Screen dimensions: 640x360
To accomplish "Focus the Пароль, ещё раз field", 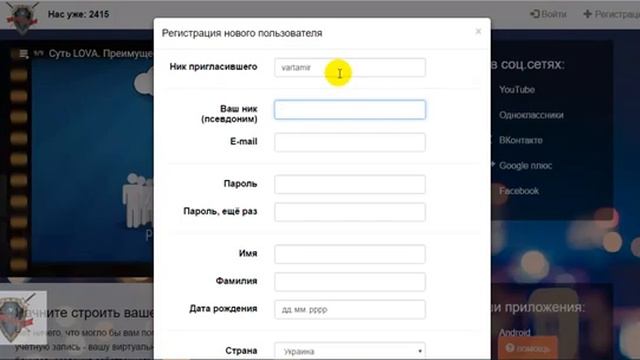I will click(350, 212).
